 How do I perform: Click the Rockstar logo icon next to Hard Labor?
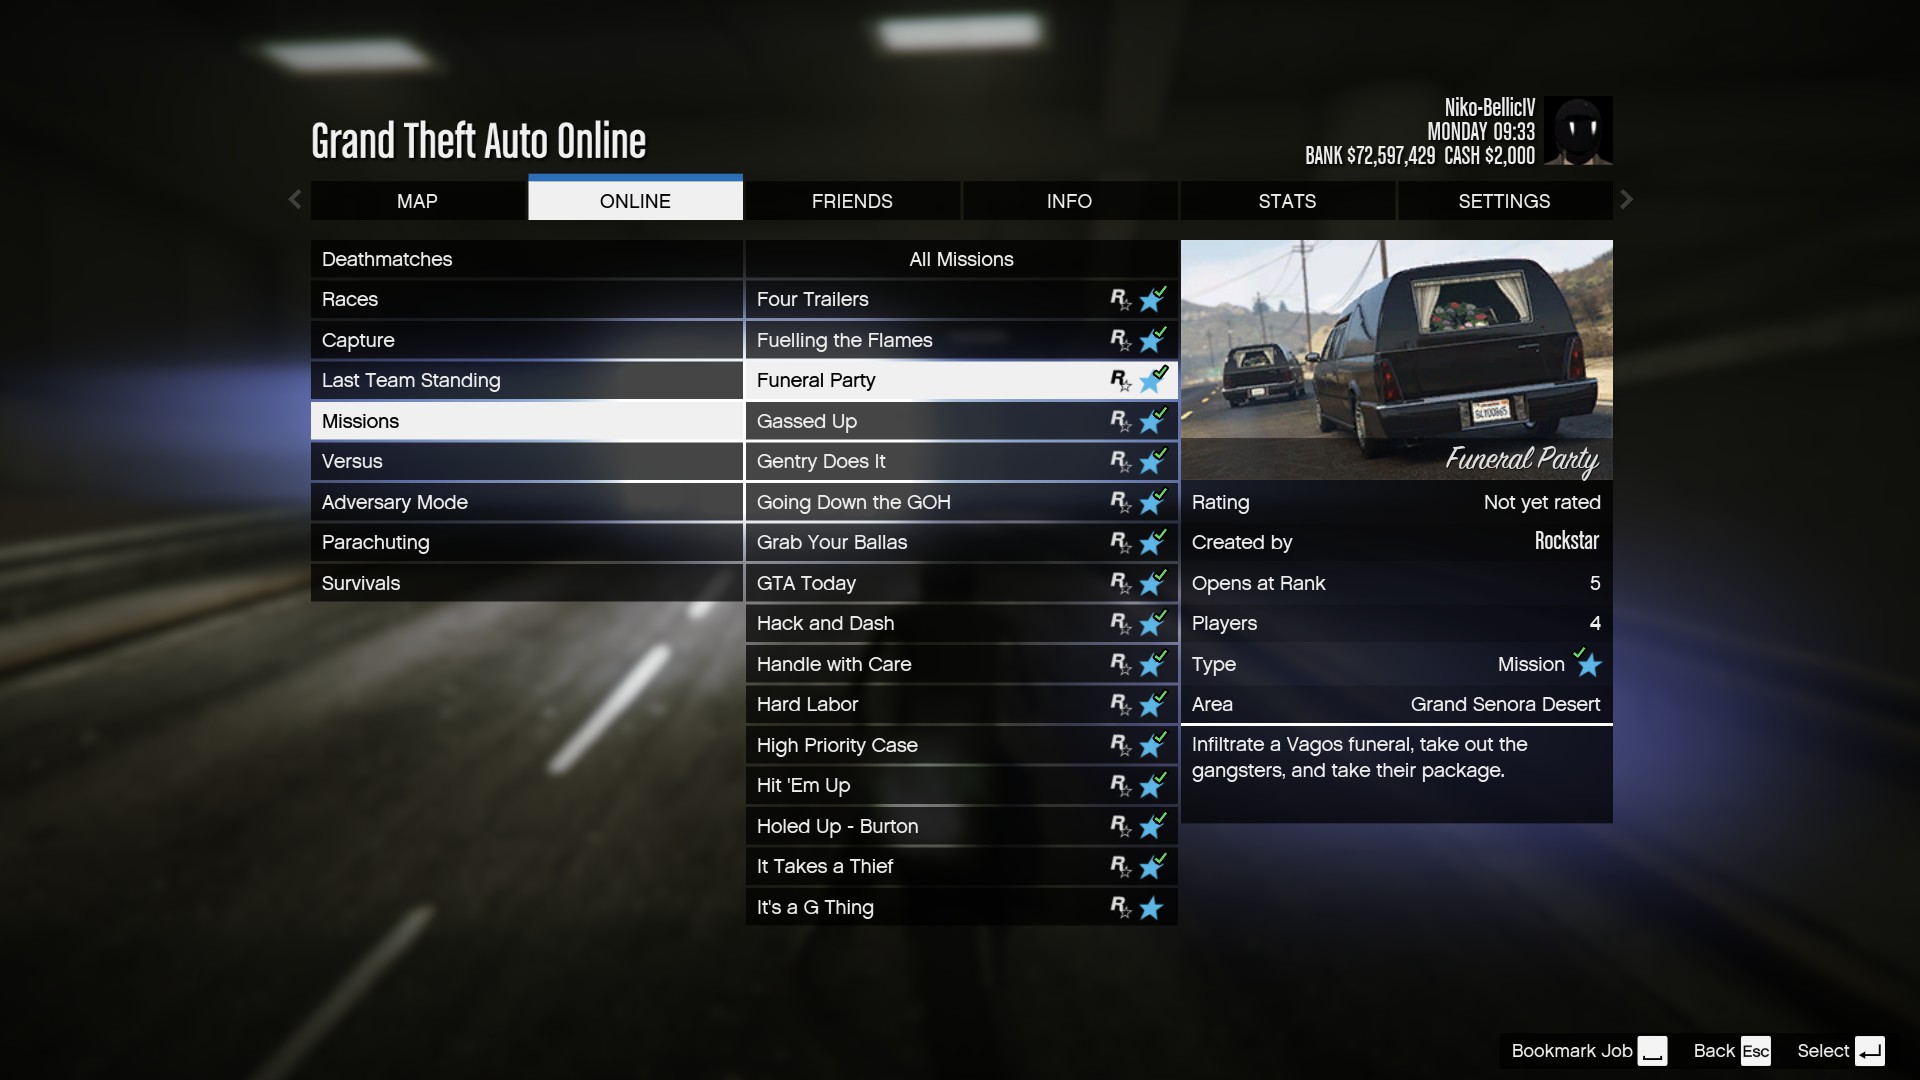pos(1120,704)
